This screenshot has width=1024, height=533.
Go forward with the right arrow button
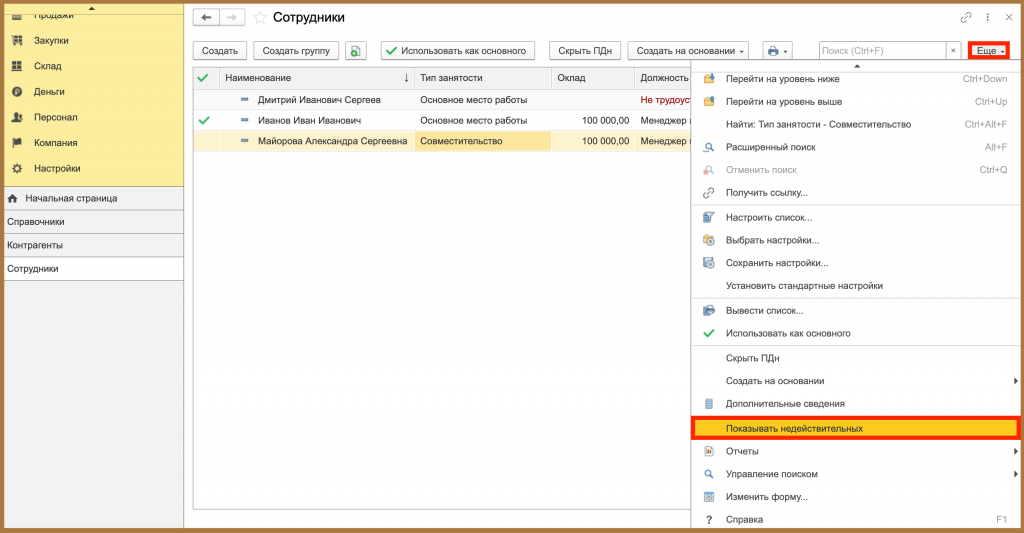click(232, 18)
